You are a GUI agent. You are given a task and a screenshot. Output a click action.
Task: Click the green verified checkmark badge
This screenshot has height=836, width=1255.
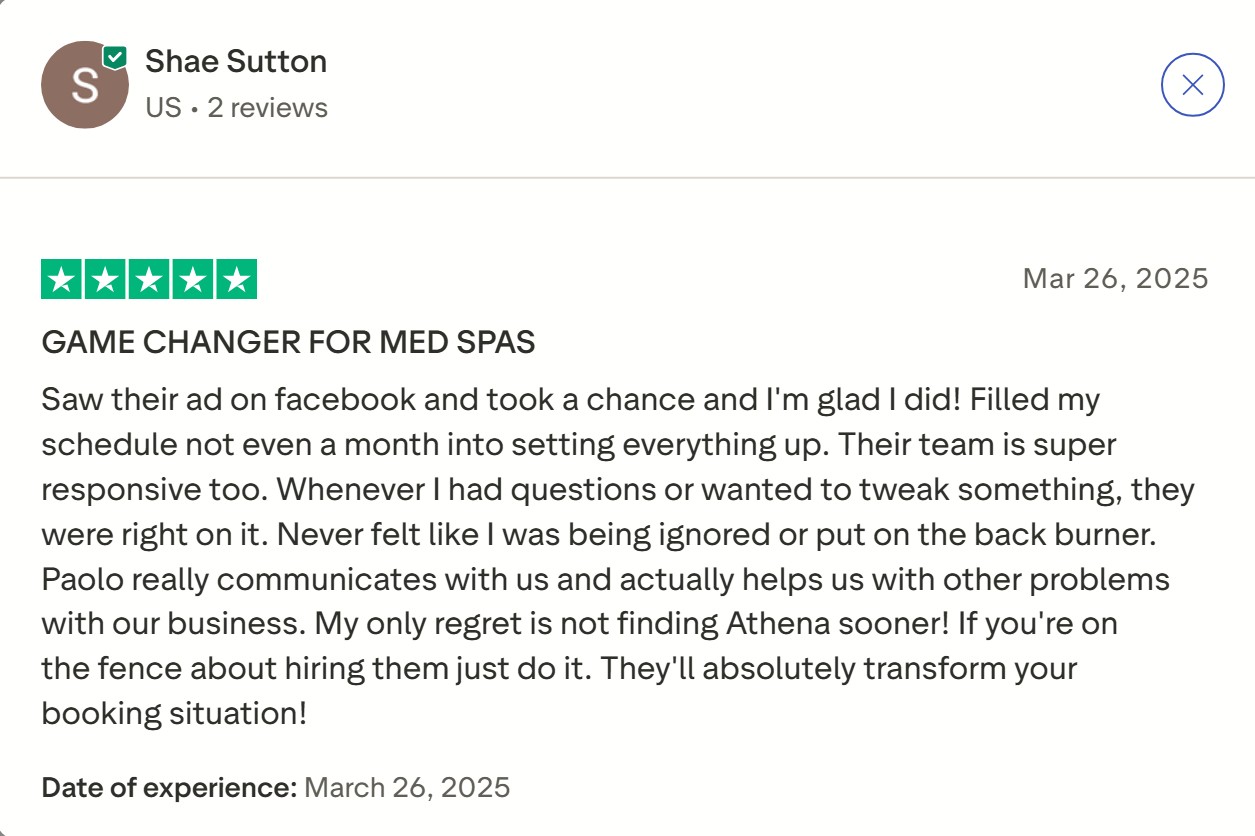tap(115, 57)
